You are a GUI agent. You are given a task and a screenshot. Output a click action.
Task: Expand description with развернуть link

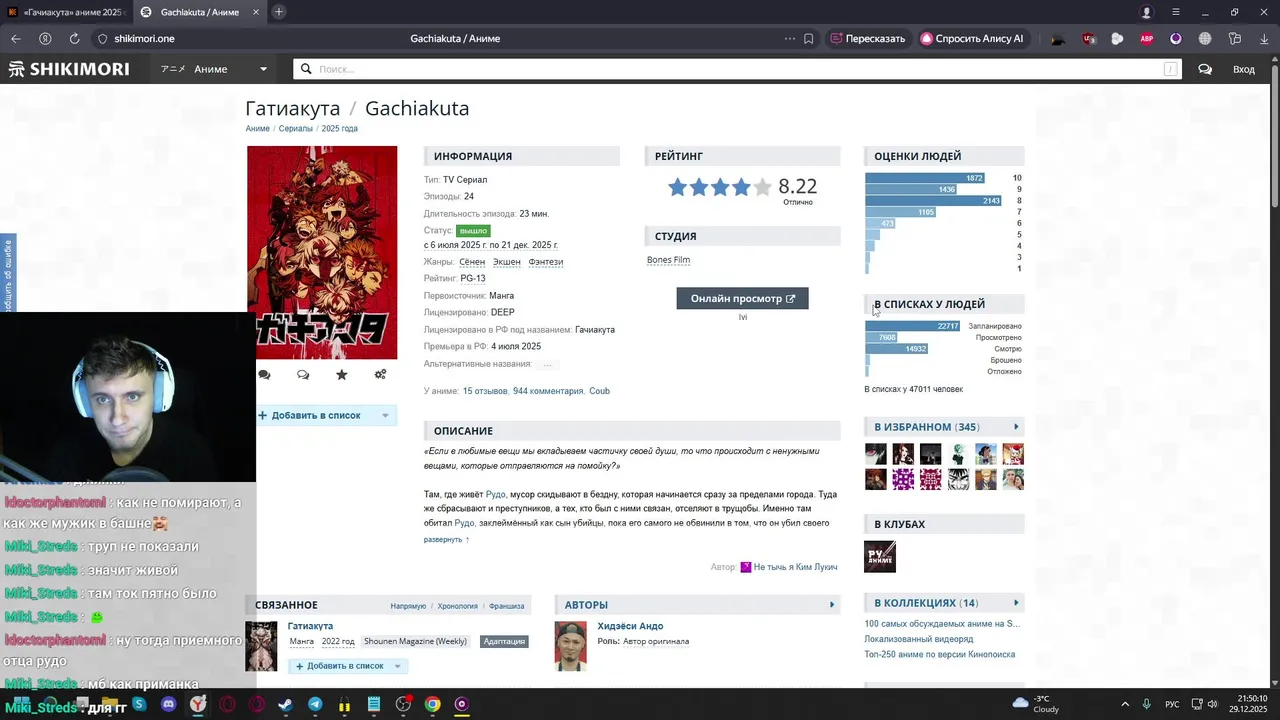pos(446,539)
